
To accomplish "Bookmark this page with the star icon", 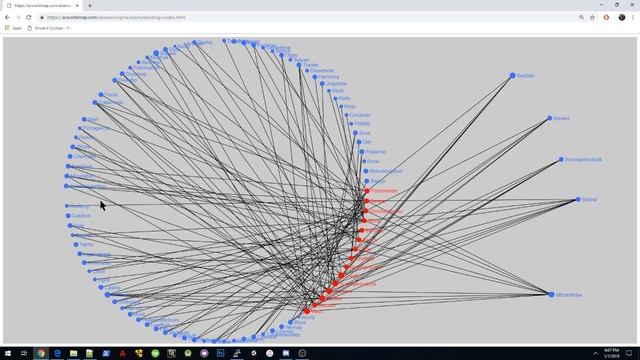I will [592, 18].
